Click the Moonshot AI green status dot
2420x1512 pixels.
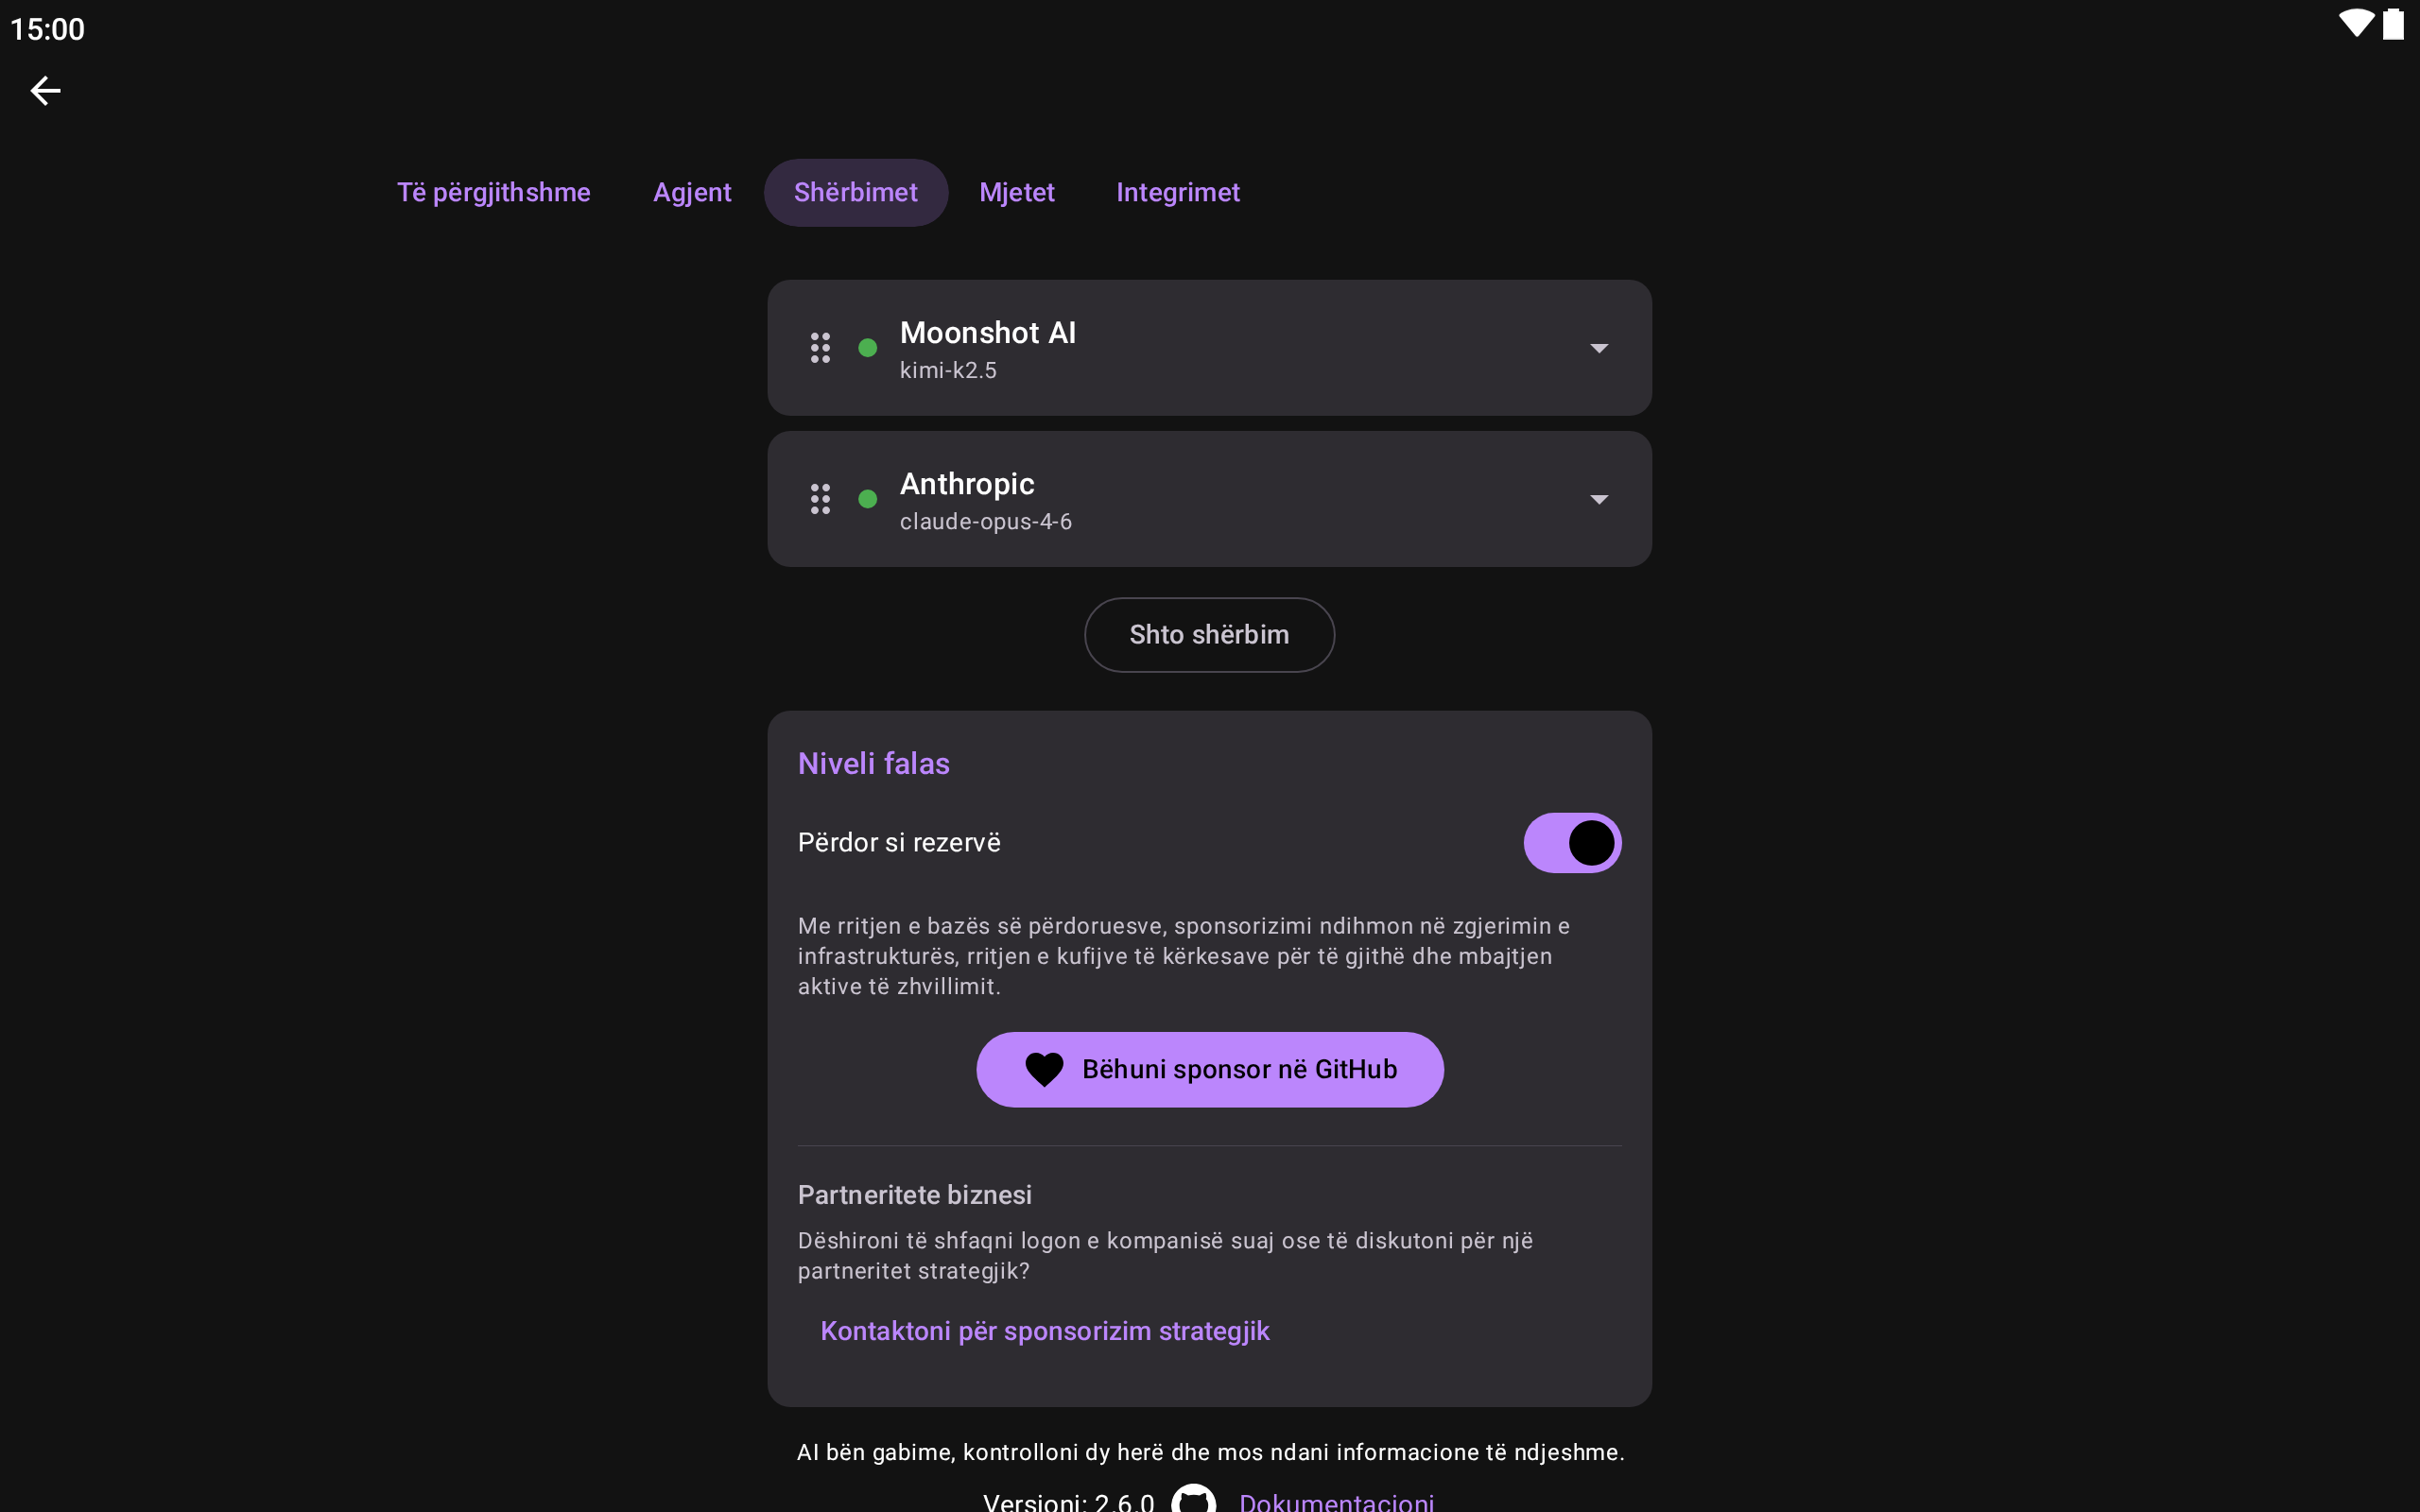click(x=868, y=348)
